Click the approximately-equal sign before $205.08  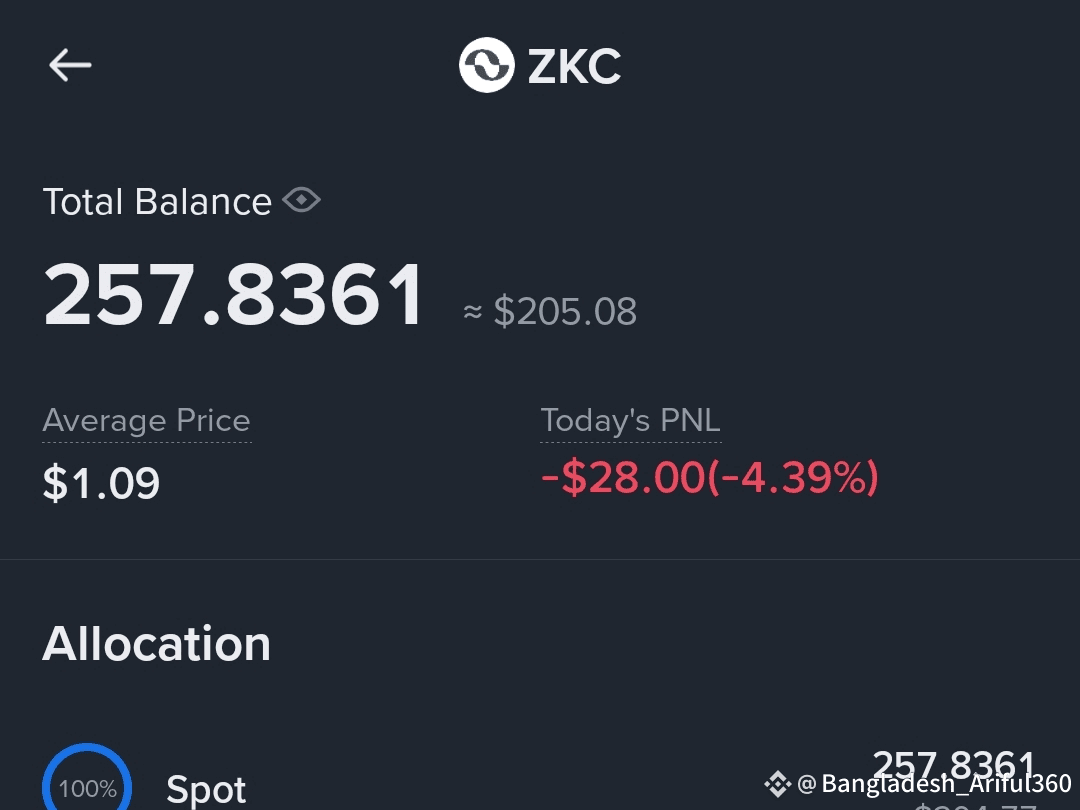coord(472,313)
